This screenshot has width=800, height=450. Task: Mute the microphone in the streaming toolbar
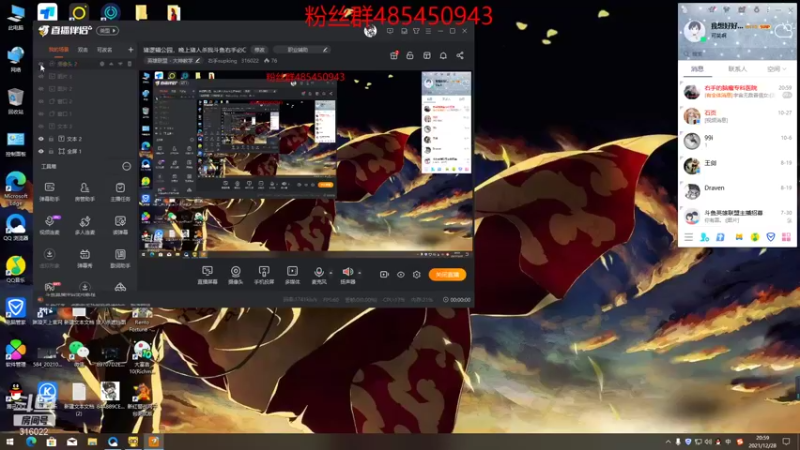click(319, 274)
